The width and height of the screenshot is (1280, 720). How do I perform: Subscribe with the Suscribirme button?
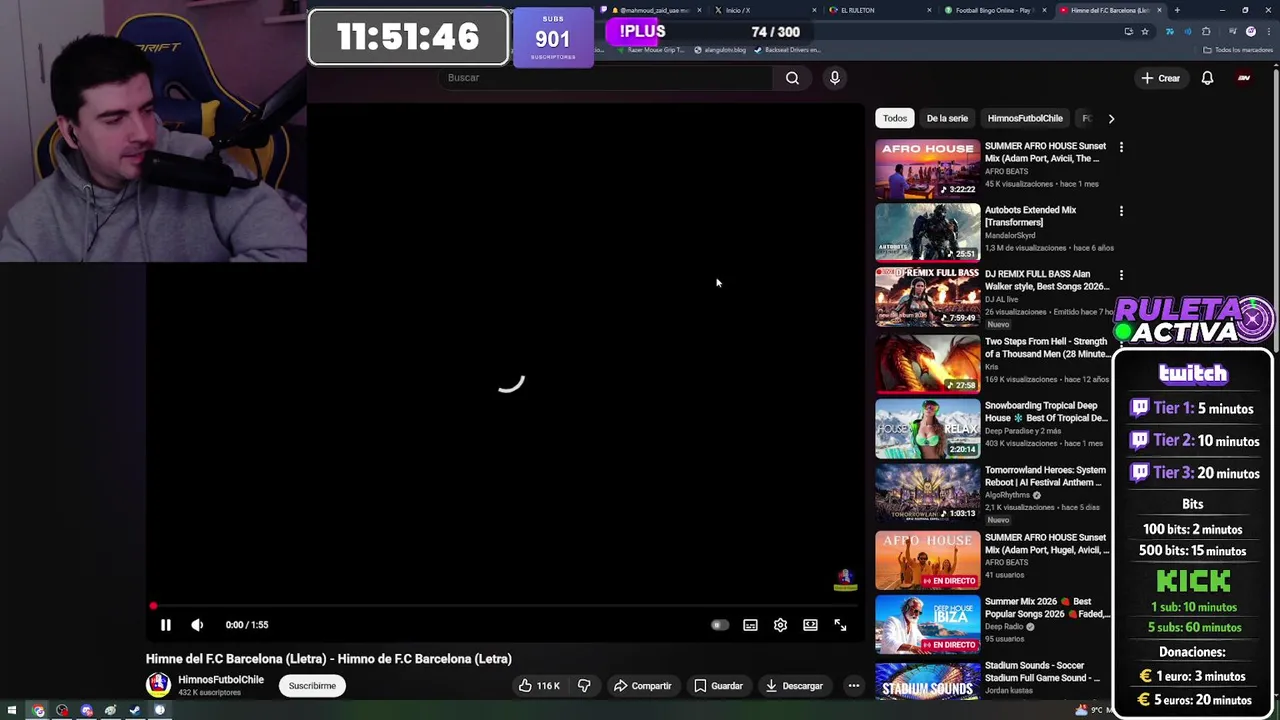pyautogui.click(x=312, y=686)
